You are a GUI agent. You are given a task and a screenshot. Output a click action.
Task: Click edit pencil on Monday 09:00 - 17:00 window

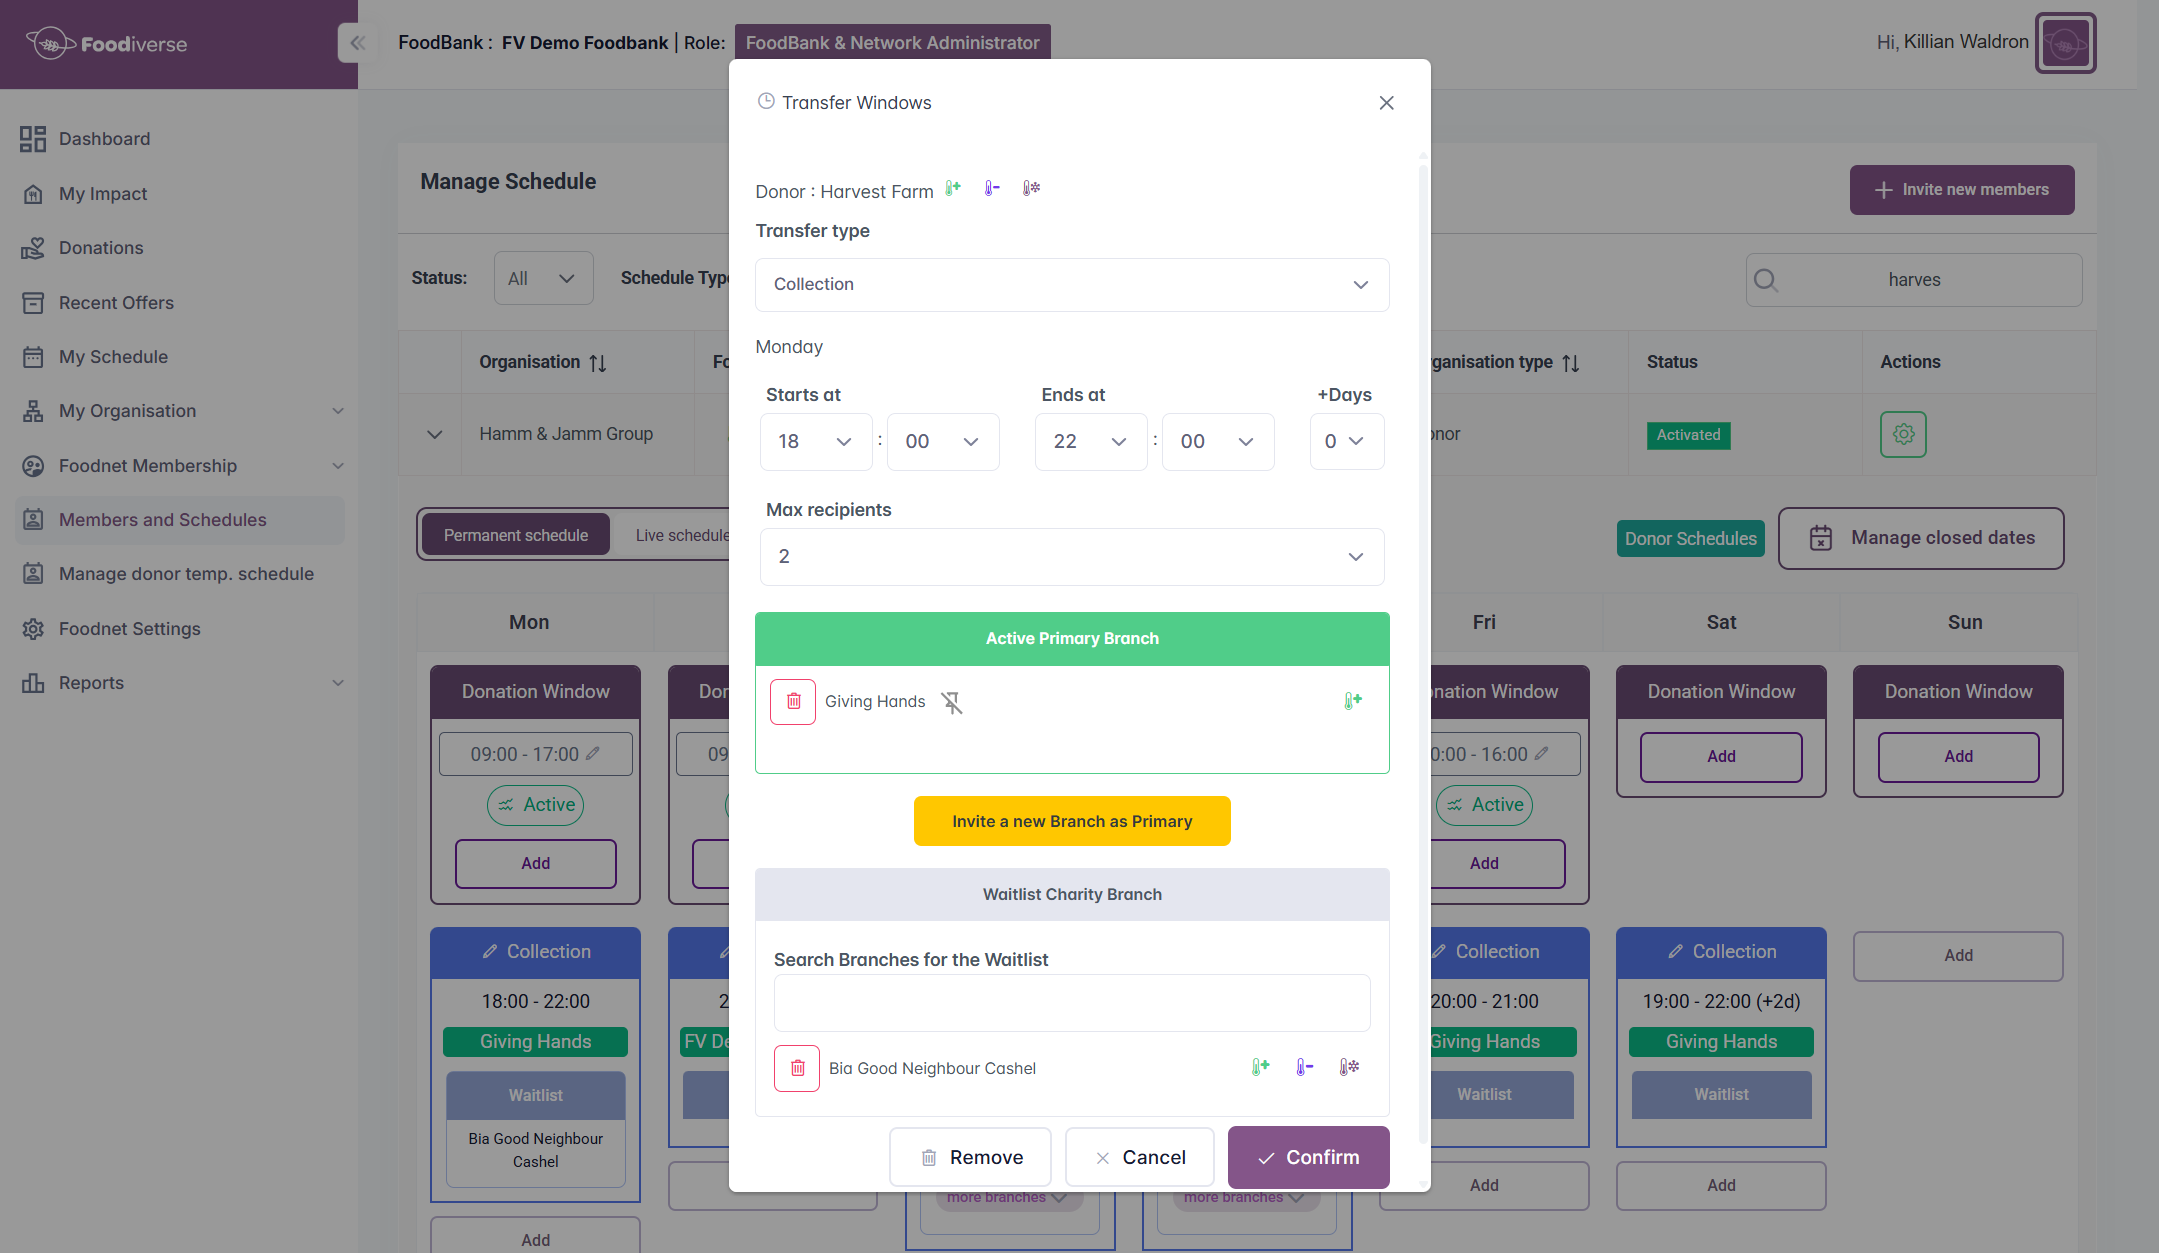coord(593,754)
